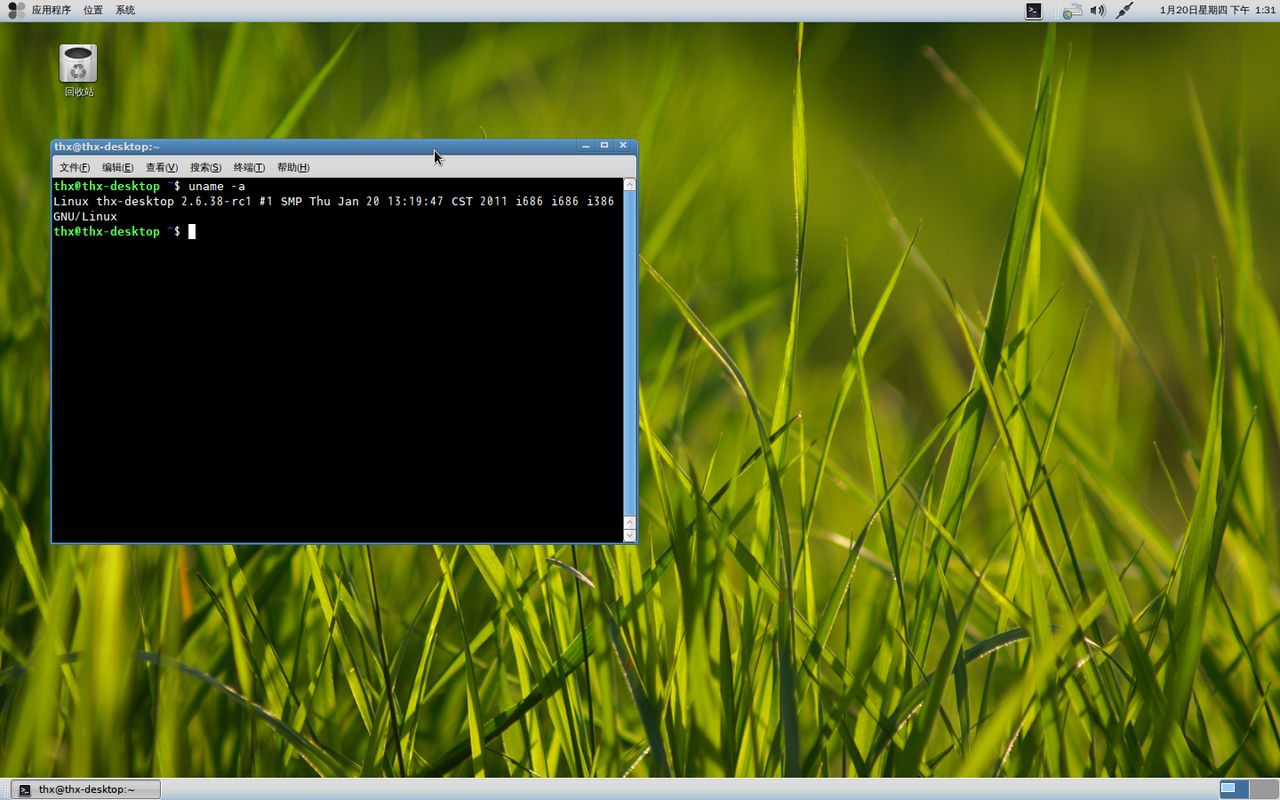The height and width of the screenshot is (800, 1280).
Task: Click the terminal scrollbar up arrow
Action: coord(629,185)
